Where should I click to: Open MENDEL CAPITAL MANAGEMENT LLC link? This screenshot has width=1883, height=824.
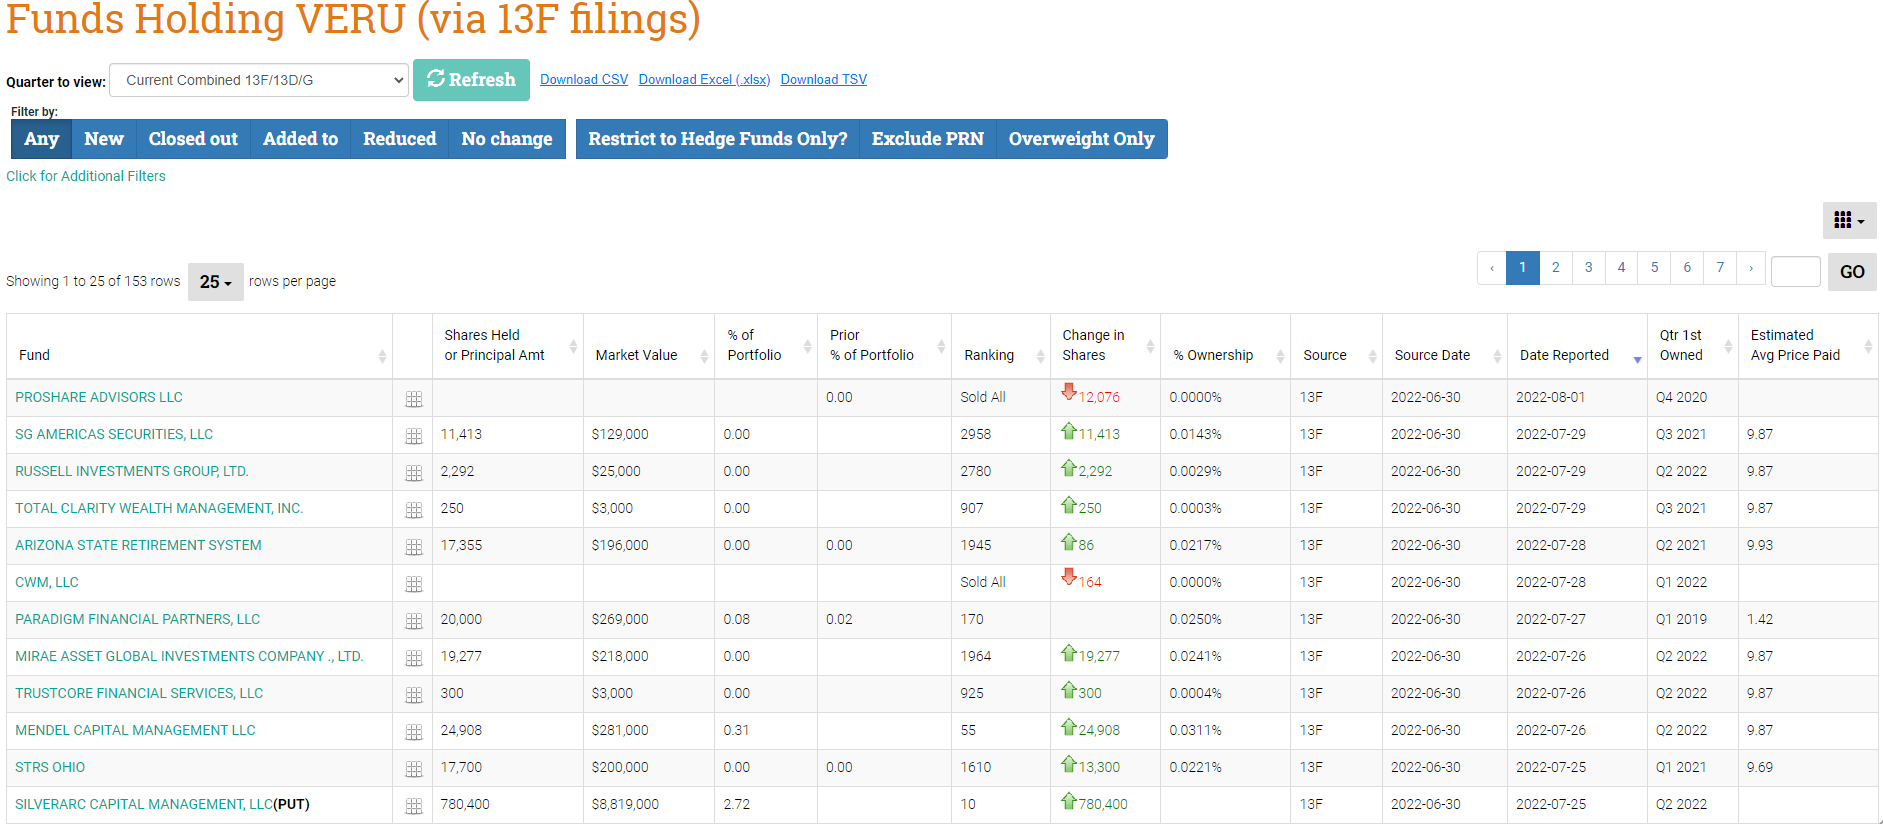click(x=135, y=730)
